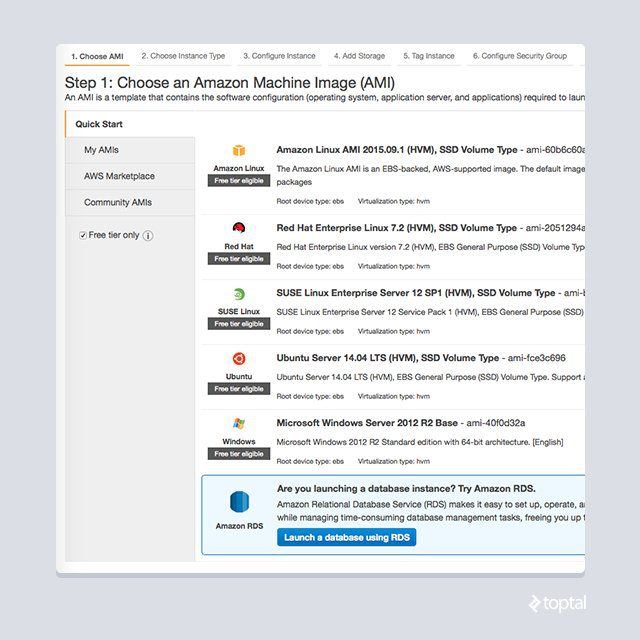The height and width of the screenshot is (640, 640).
Task: Click the Microsoft Windows 2012 R2 Standard edition description
Action: [x=420, y=442]
